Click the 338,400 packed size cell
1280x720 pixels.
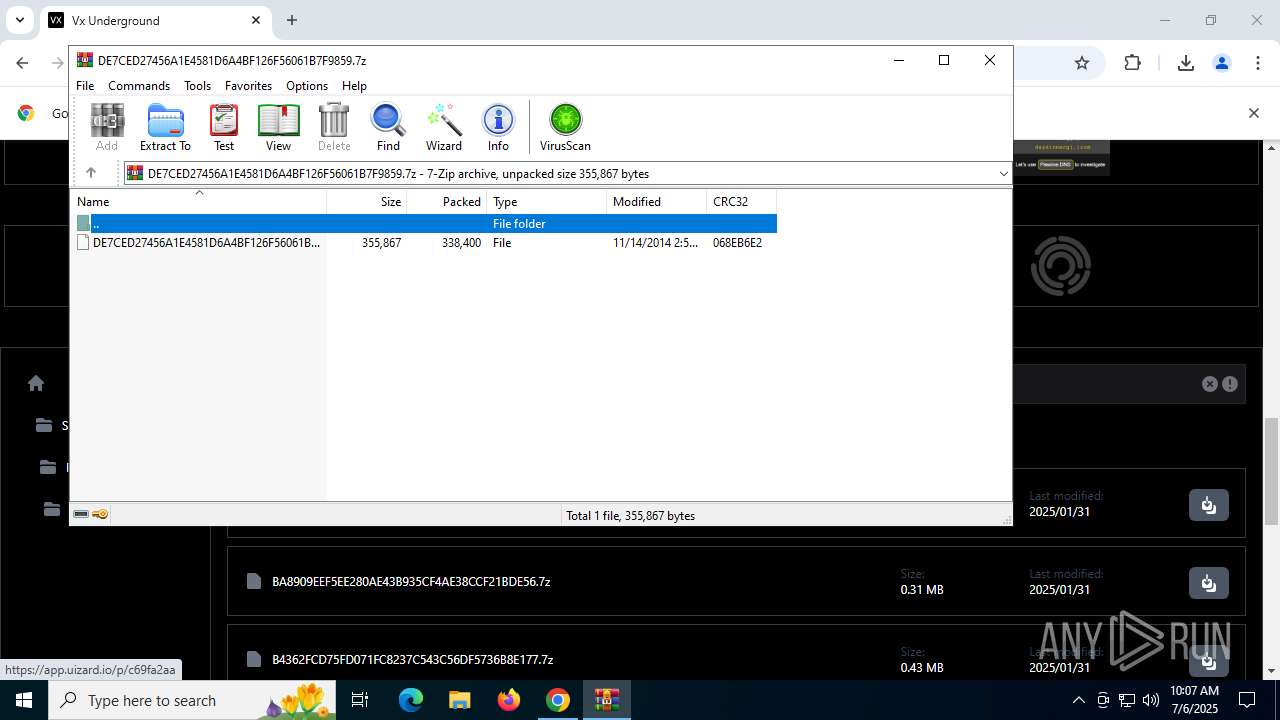461,243
